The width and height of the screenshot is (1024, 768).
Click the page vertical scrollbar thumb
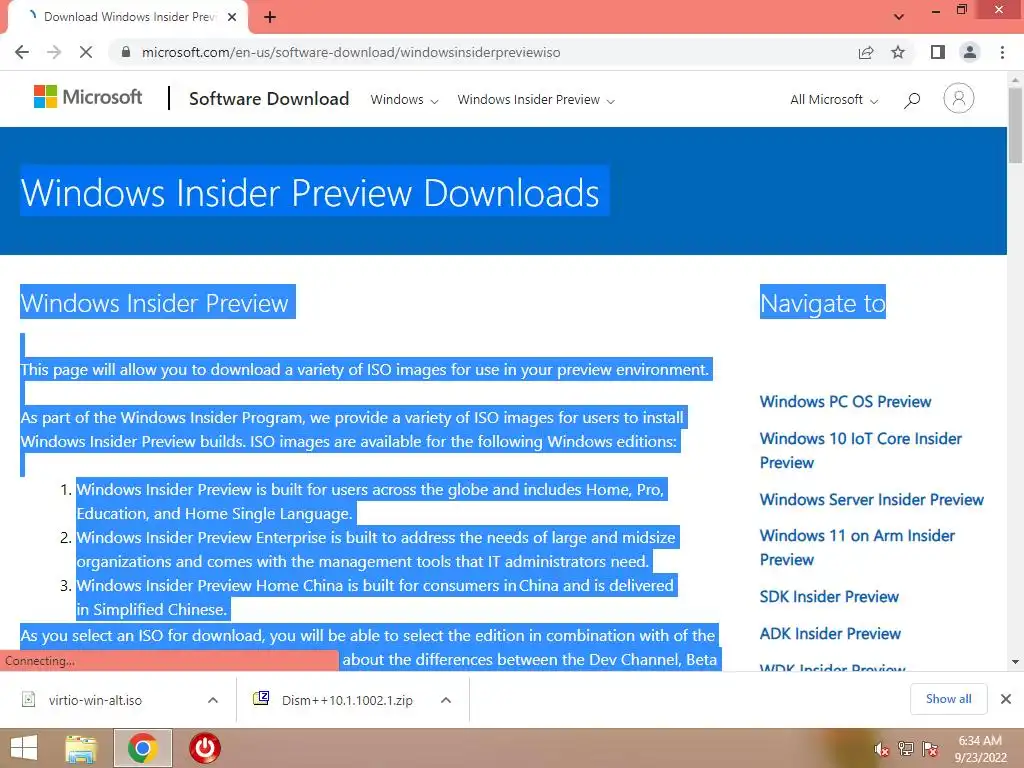(1015, 124)
